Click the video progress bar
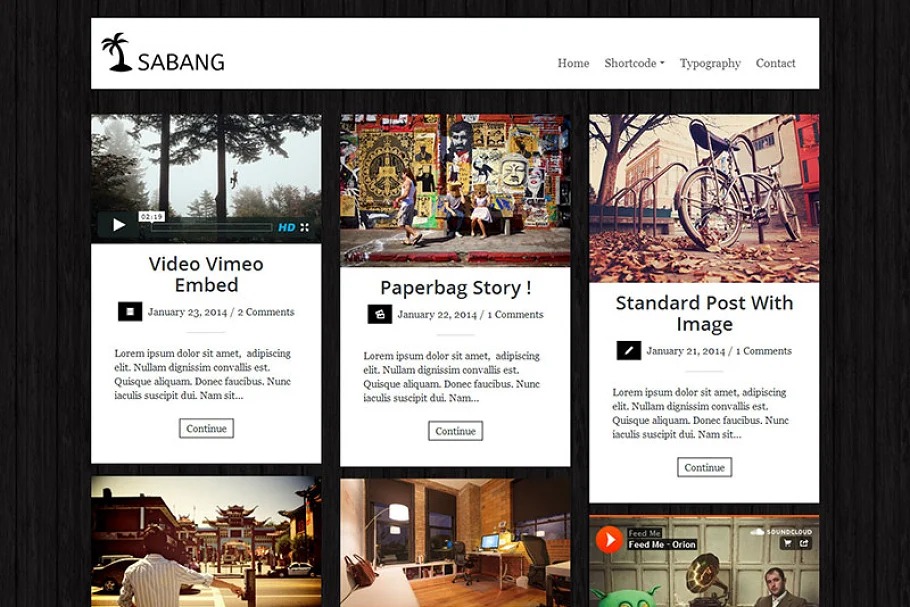Viewport: 910px width, 607px height. (212, 227)
